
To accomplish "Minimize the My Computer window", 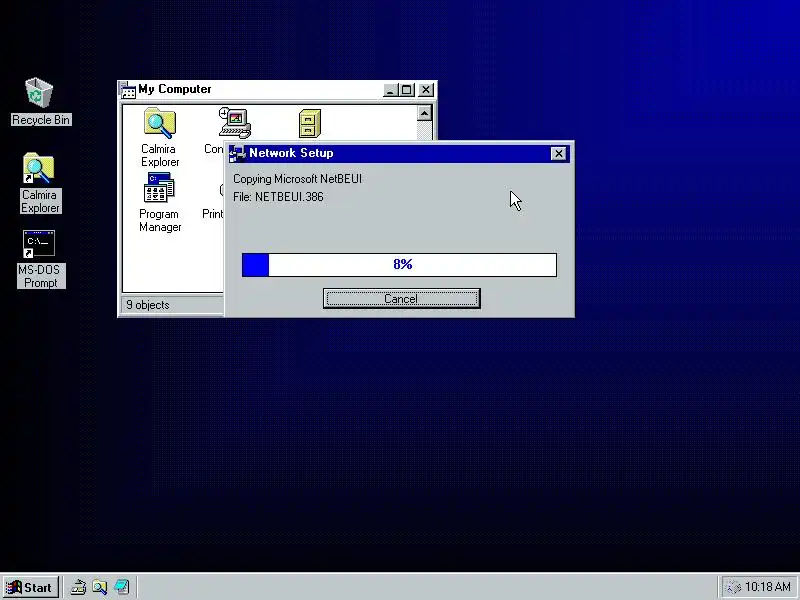I will (x=390, y=90).
